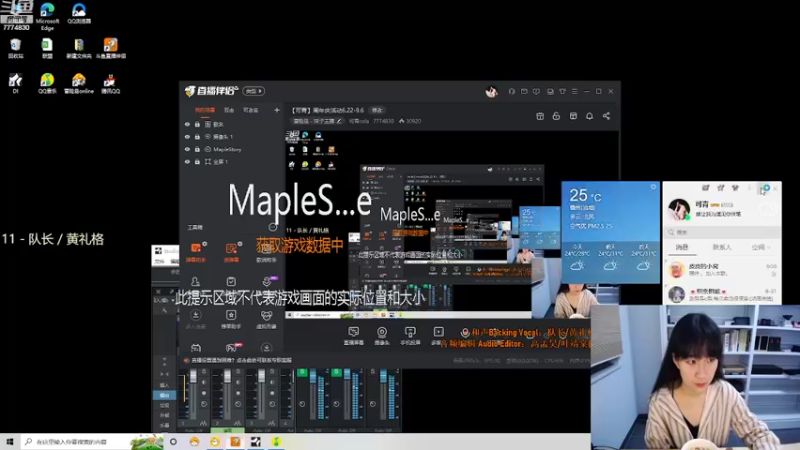Open the headset support icon in companion title bar

tap(512, 91)
